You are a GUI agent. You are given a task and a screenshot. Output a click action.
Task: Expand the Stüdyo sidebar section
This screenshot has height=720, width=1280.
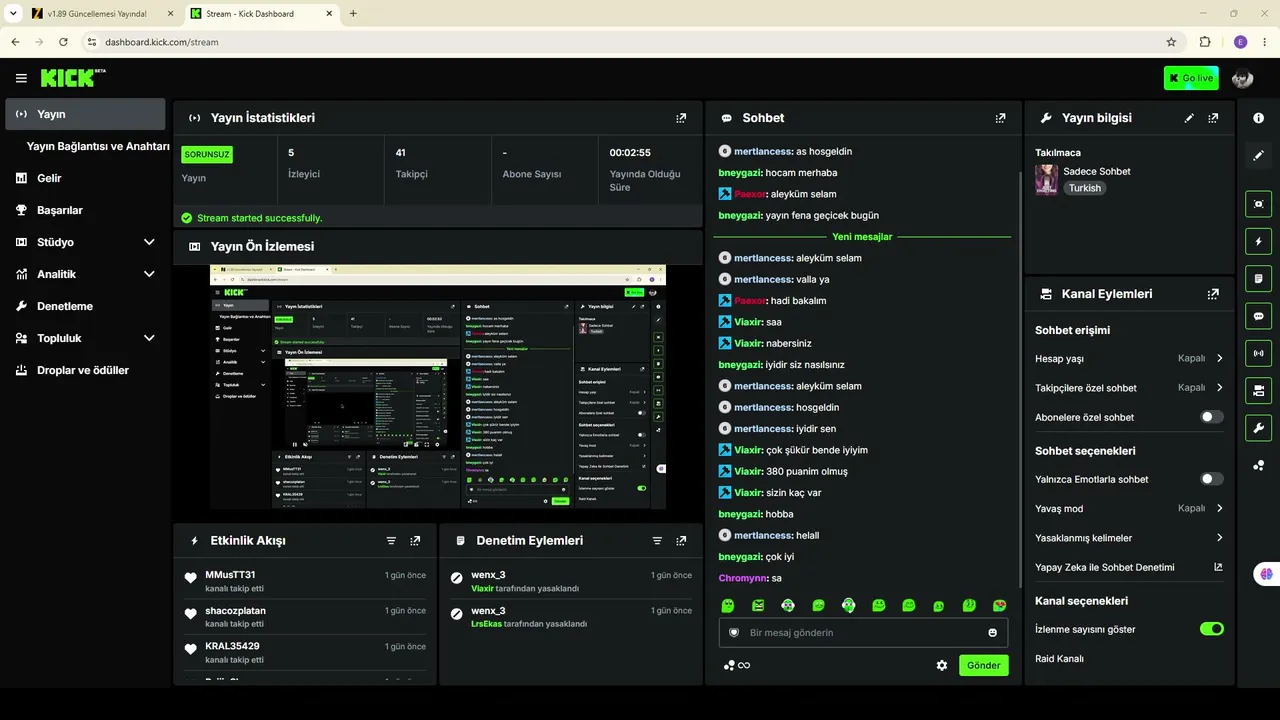click(x=149, y=242)
